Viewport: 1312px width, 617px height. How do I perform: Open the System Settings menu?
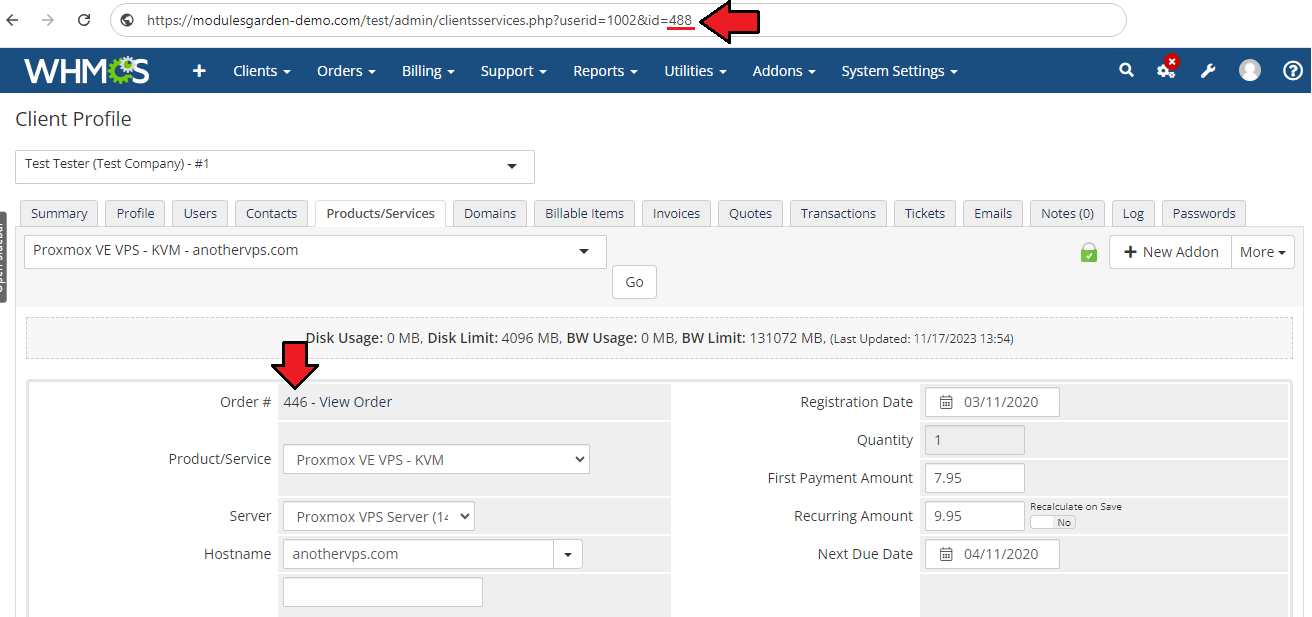pos(899,71)
